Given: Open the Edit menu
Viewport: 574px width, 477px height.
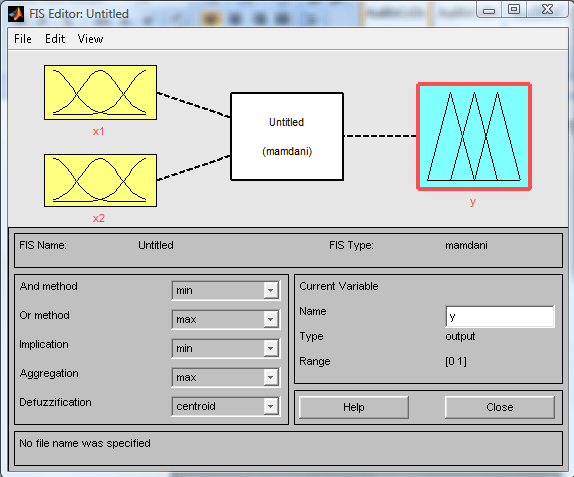Looking at the screenshot, I should [x=55, y=39].
